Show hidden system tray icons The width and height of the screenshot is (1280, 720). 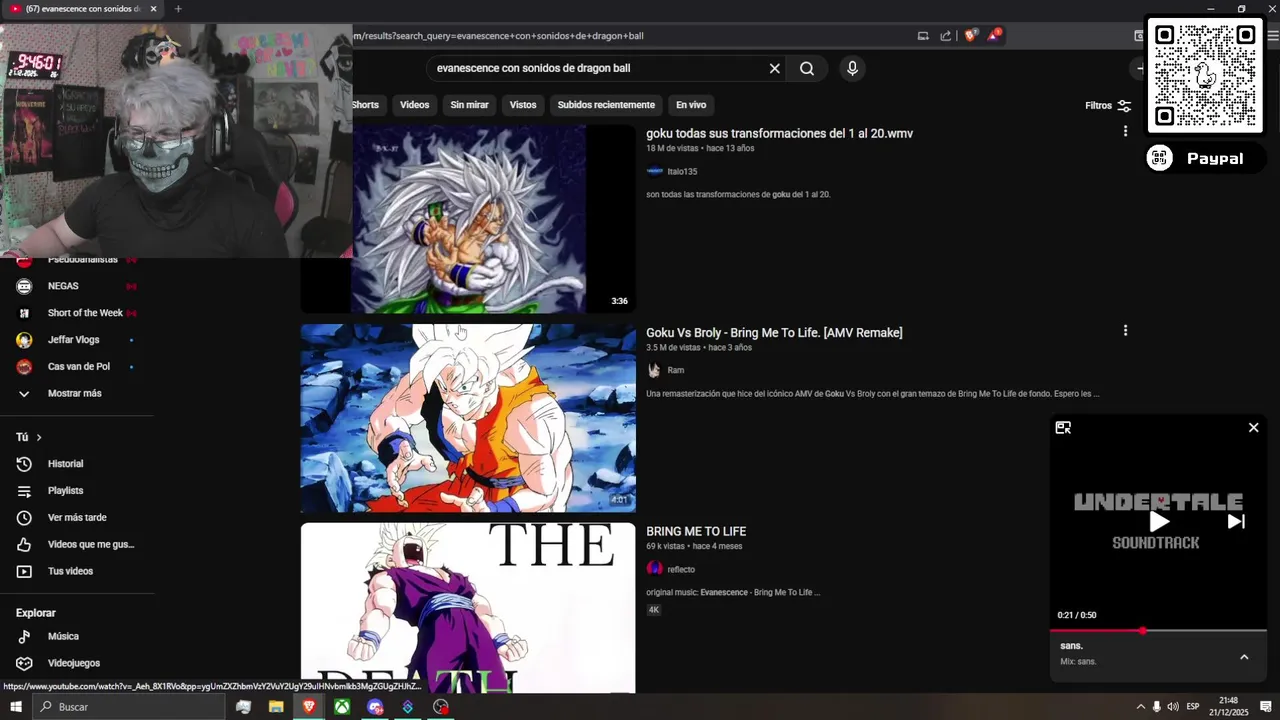pyautogui.click(x=1140, y=707)
